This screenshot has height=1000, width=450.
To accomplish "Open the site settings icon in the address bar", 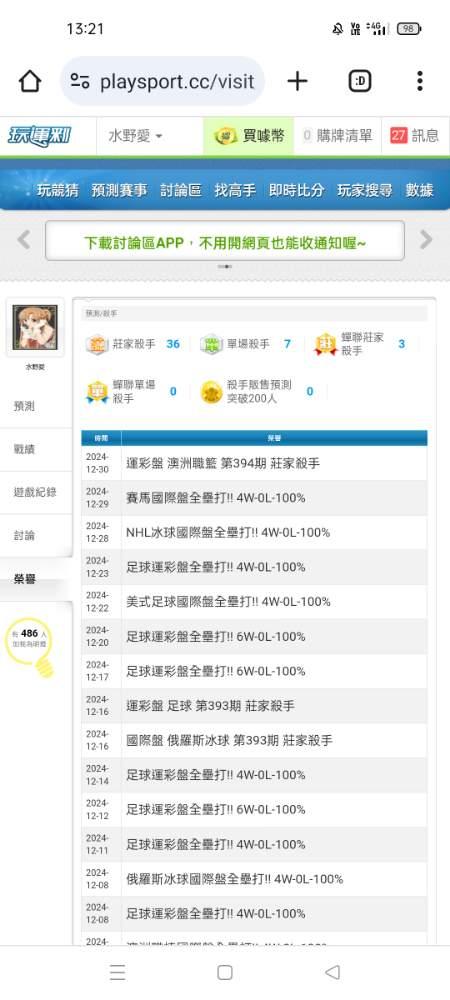I will 80,81.
